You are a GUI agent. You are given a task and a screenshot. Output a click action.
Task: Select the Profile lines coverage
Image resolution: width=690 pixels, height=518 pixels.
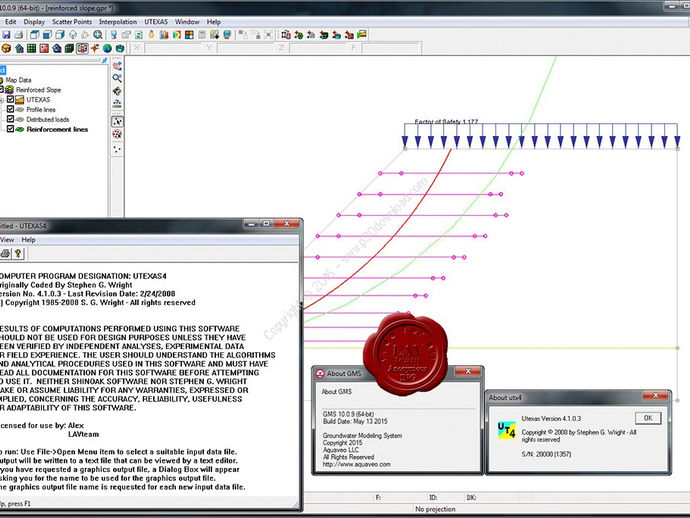pos(41,110)
